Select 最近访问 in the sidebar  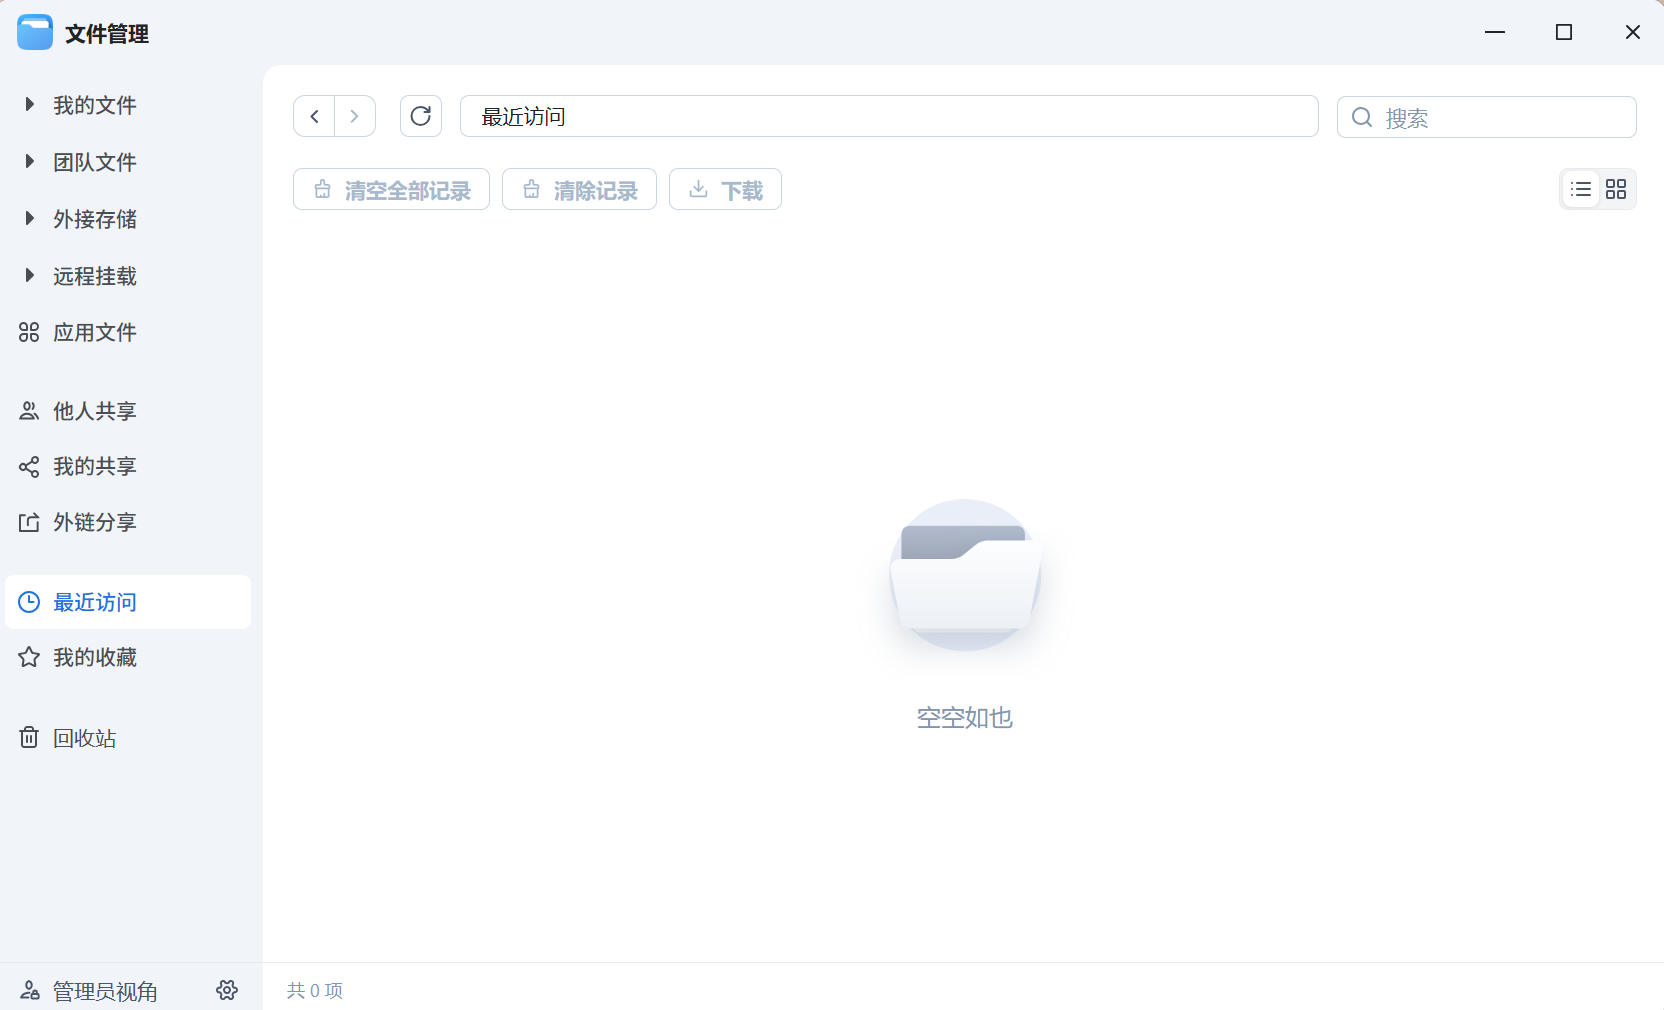pos(128,602)
